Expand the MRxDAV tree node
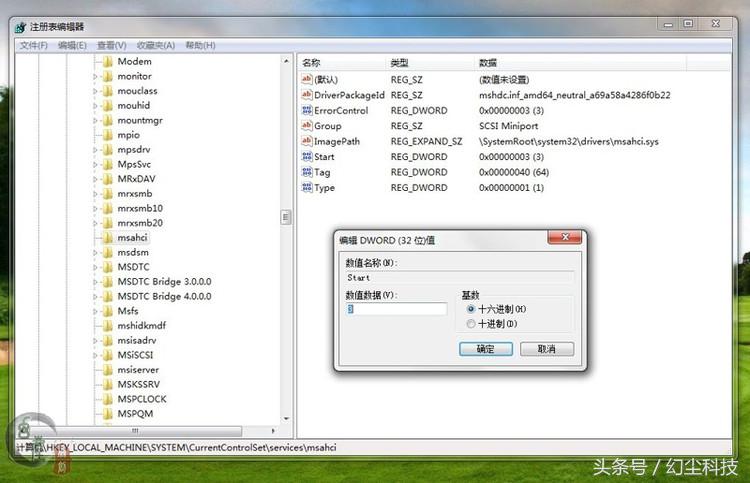This screenshot has width=750, height=483. [95, 179]
